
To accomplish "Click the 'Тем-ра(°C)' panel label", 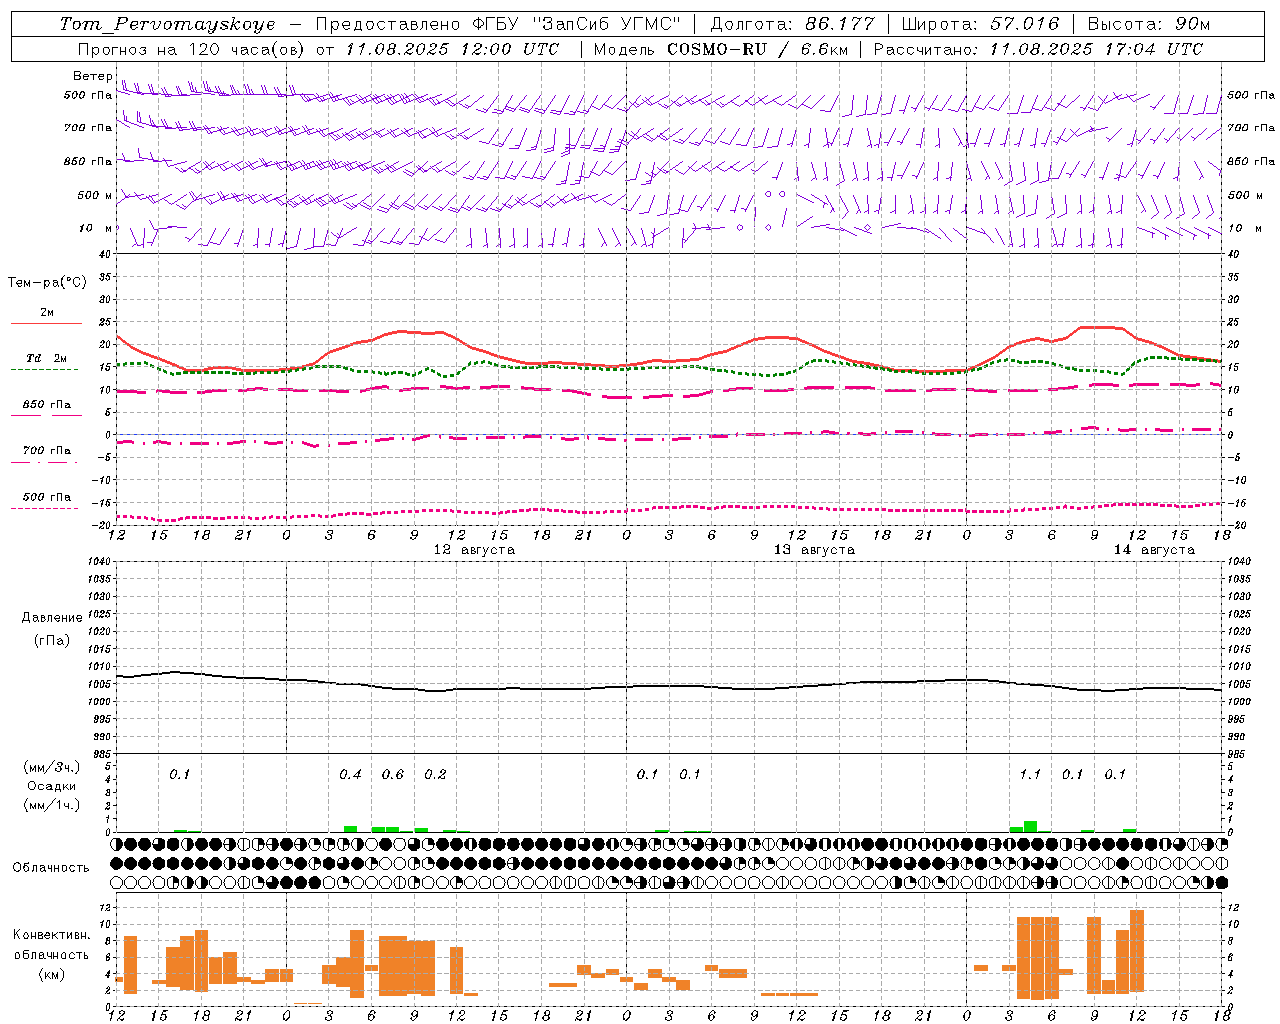I will 47,283.
